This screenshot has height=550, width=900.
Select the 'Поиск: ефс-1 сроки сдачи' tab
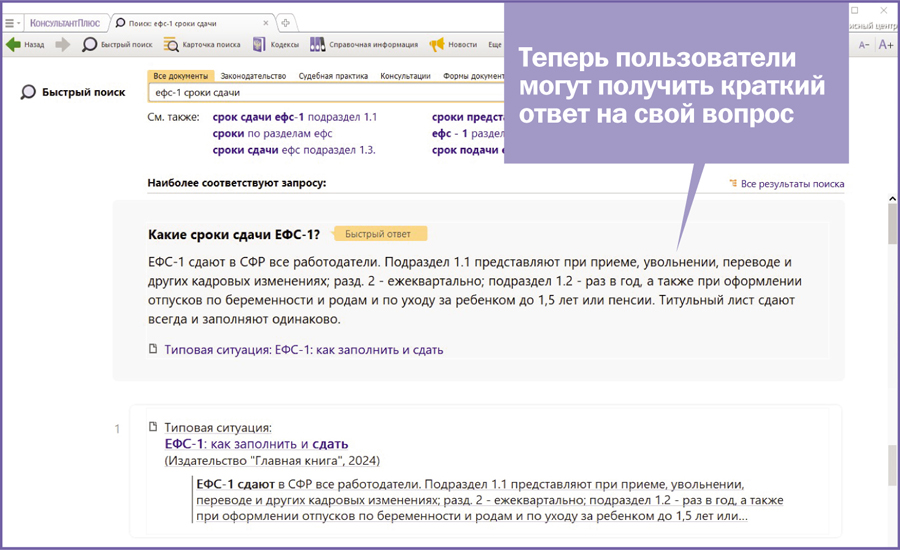point(172,24)
